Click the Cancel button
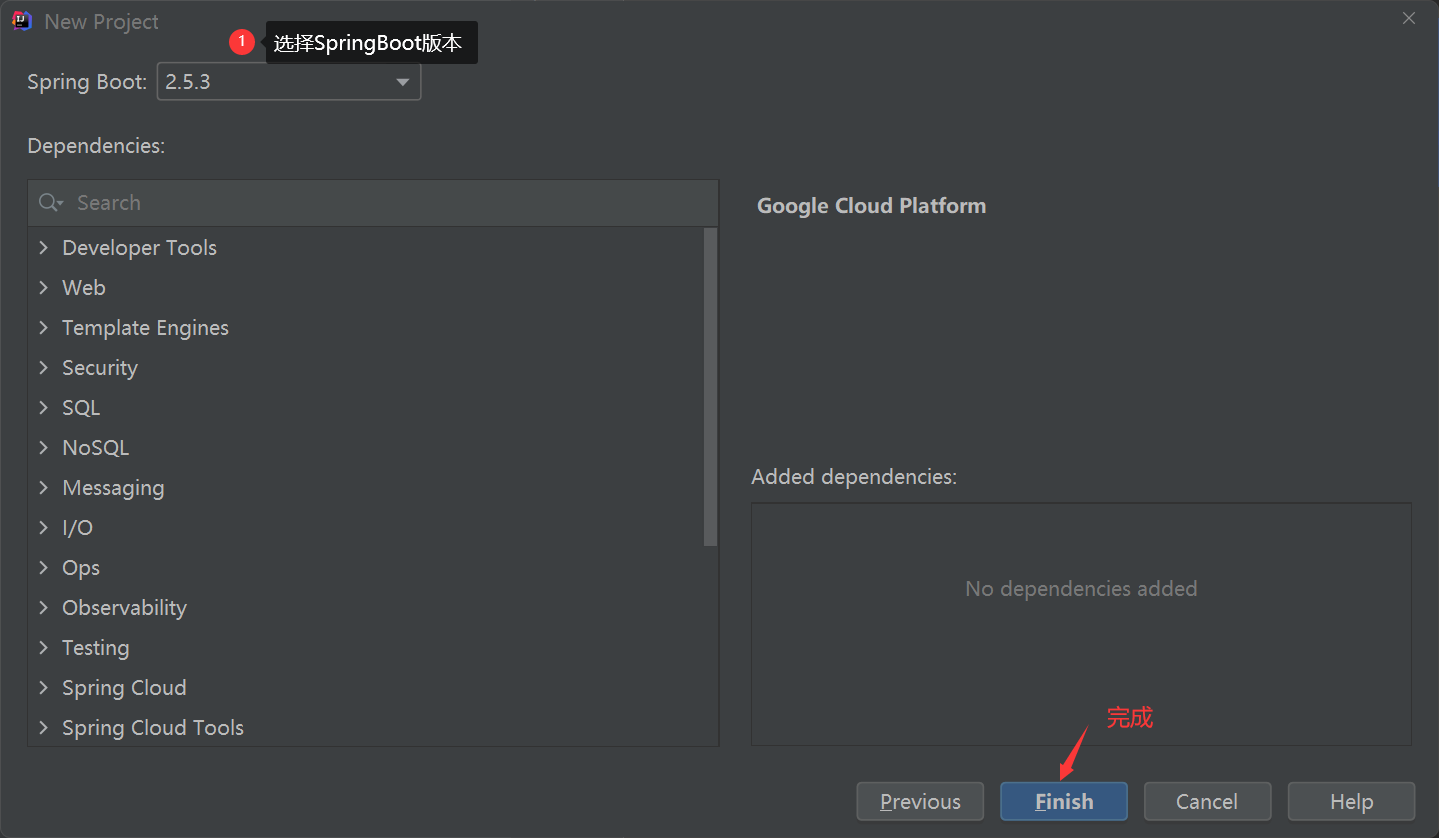The image size is (1439, 838). [1207, 801]
